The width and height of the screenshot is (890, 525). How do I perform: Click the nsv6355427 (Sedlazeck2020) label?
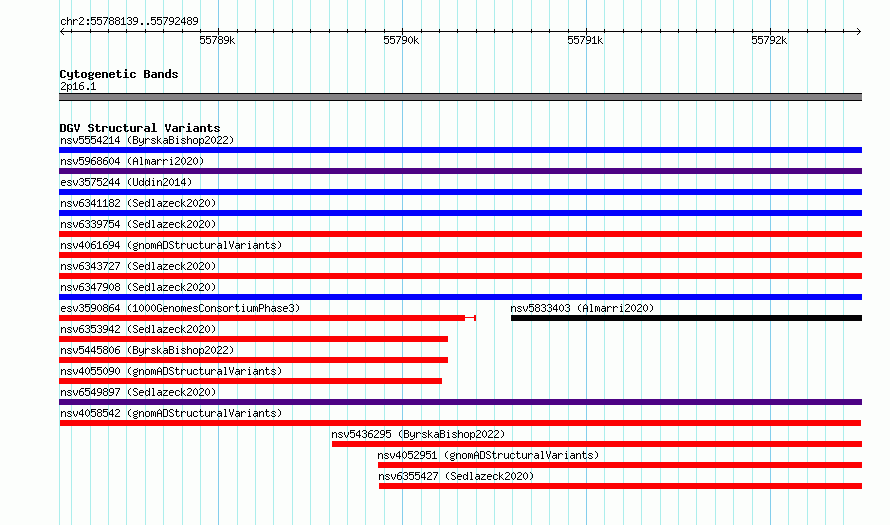pyautogui.click(x=456, y=476)
